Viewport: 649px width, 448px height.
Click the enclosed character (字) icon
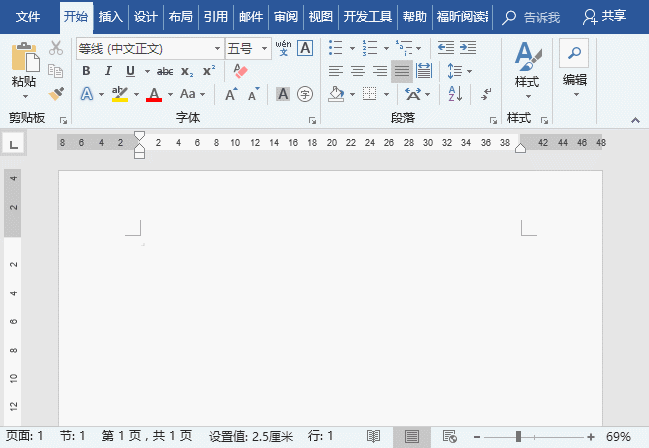coord(305,94)
